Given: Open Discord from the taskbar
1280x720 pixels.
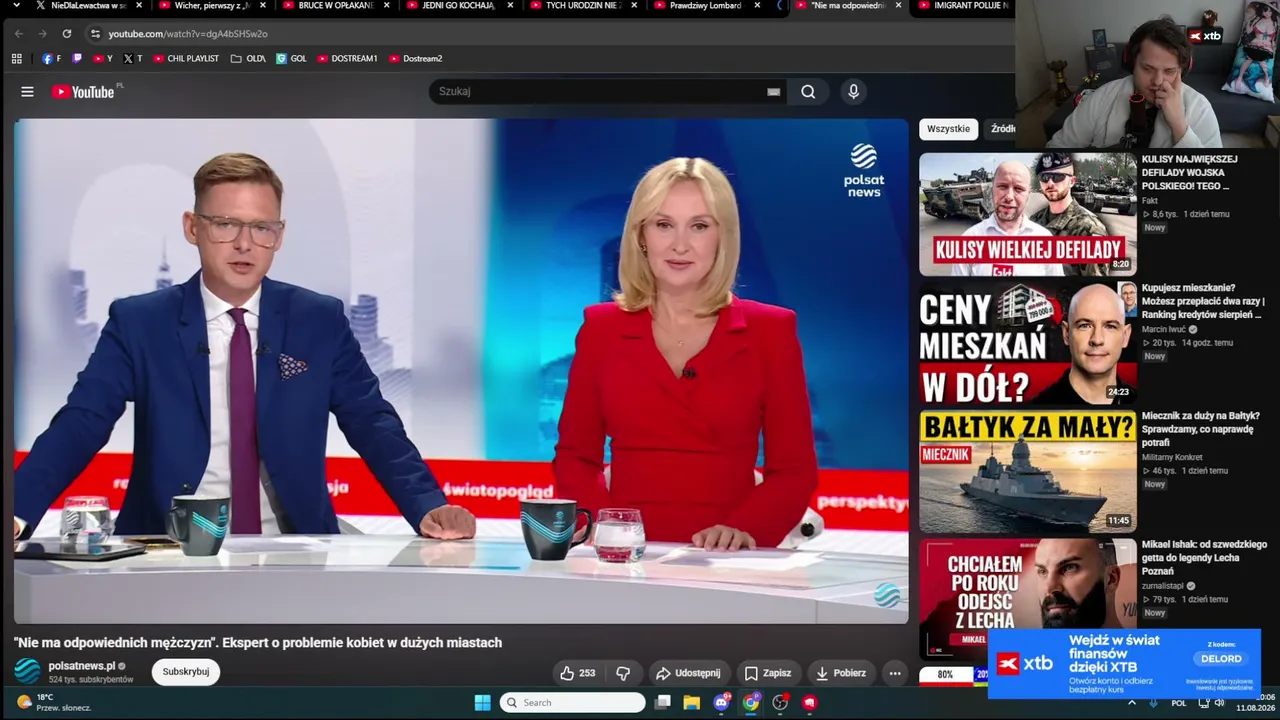Looking at the screenshot, I should tap(721, 703).
